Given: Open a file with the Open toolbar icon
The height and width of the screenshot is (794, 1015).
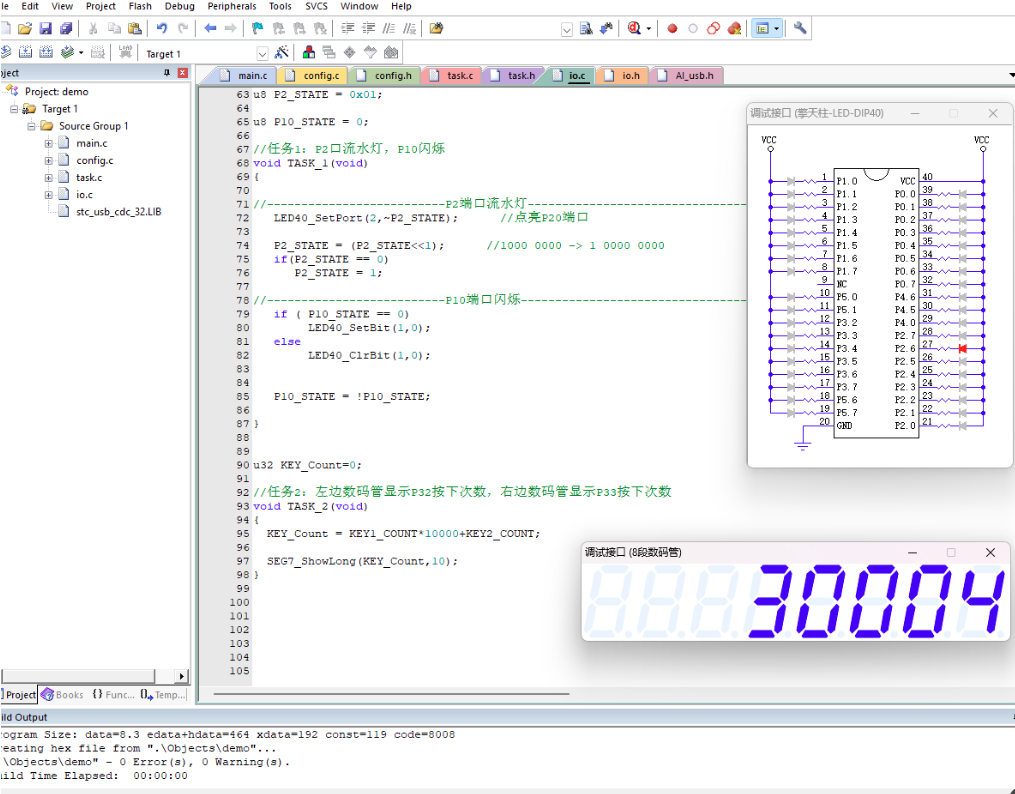Looking at the screenshot, I should (25, 28).
